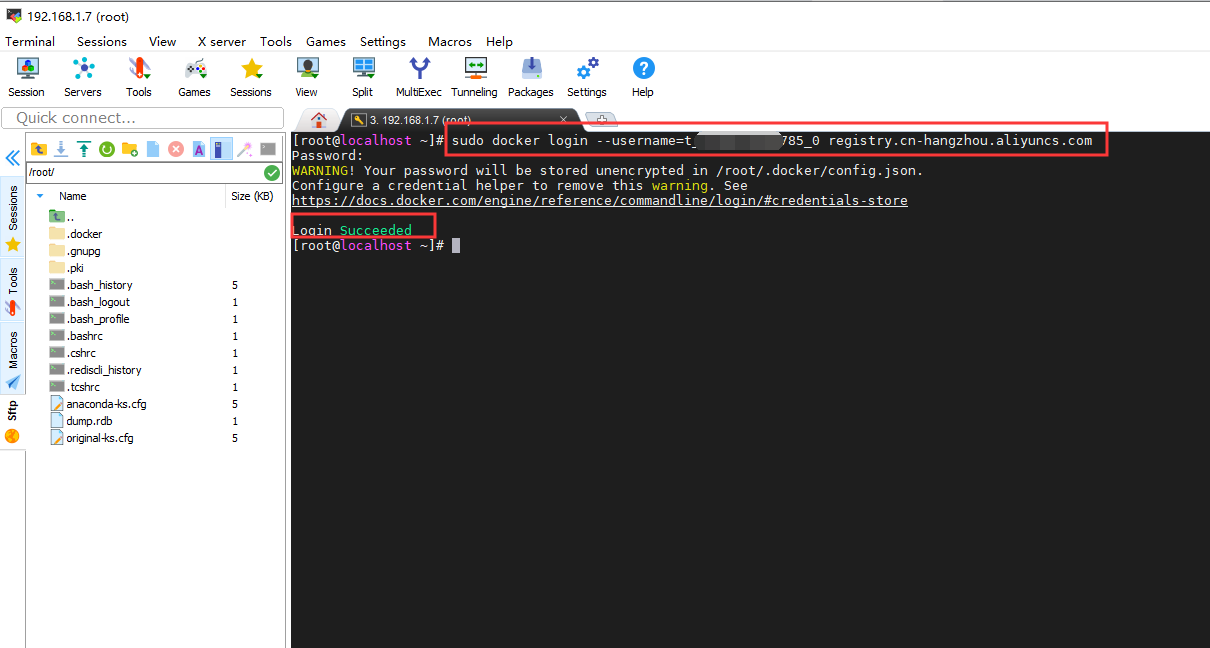
Task: Sort files by Size (KB) column
Action: click(x=252, y=196)
